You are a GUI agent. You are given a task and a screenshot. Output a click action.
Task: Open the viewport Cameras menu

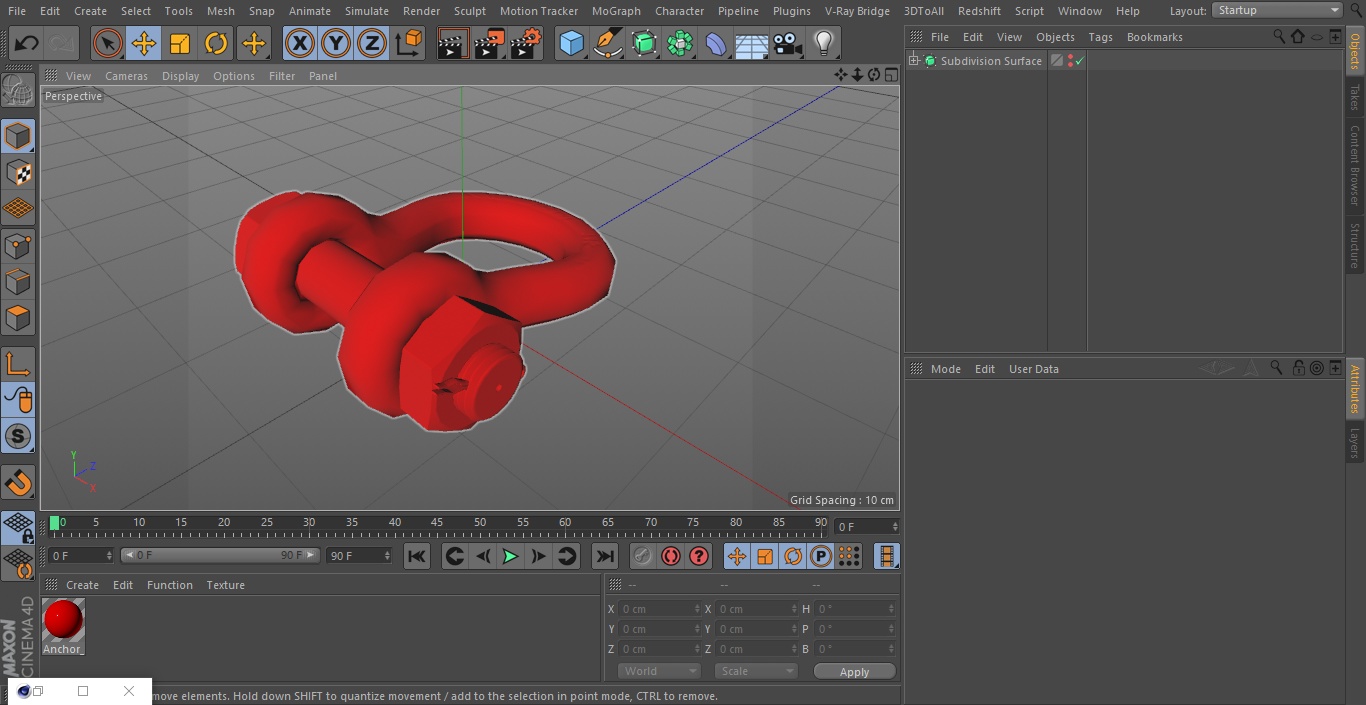[126, 76]
